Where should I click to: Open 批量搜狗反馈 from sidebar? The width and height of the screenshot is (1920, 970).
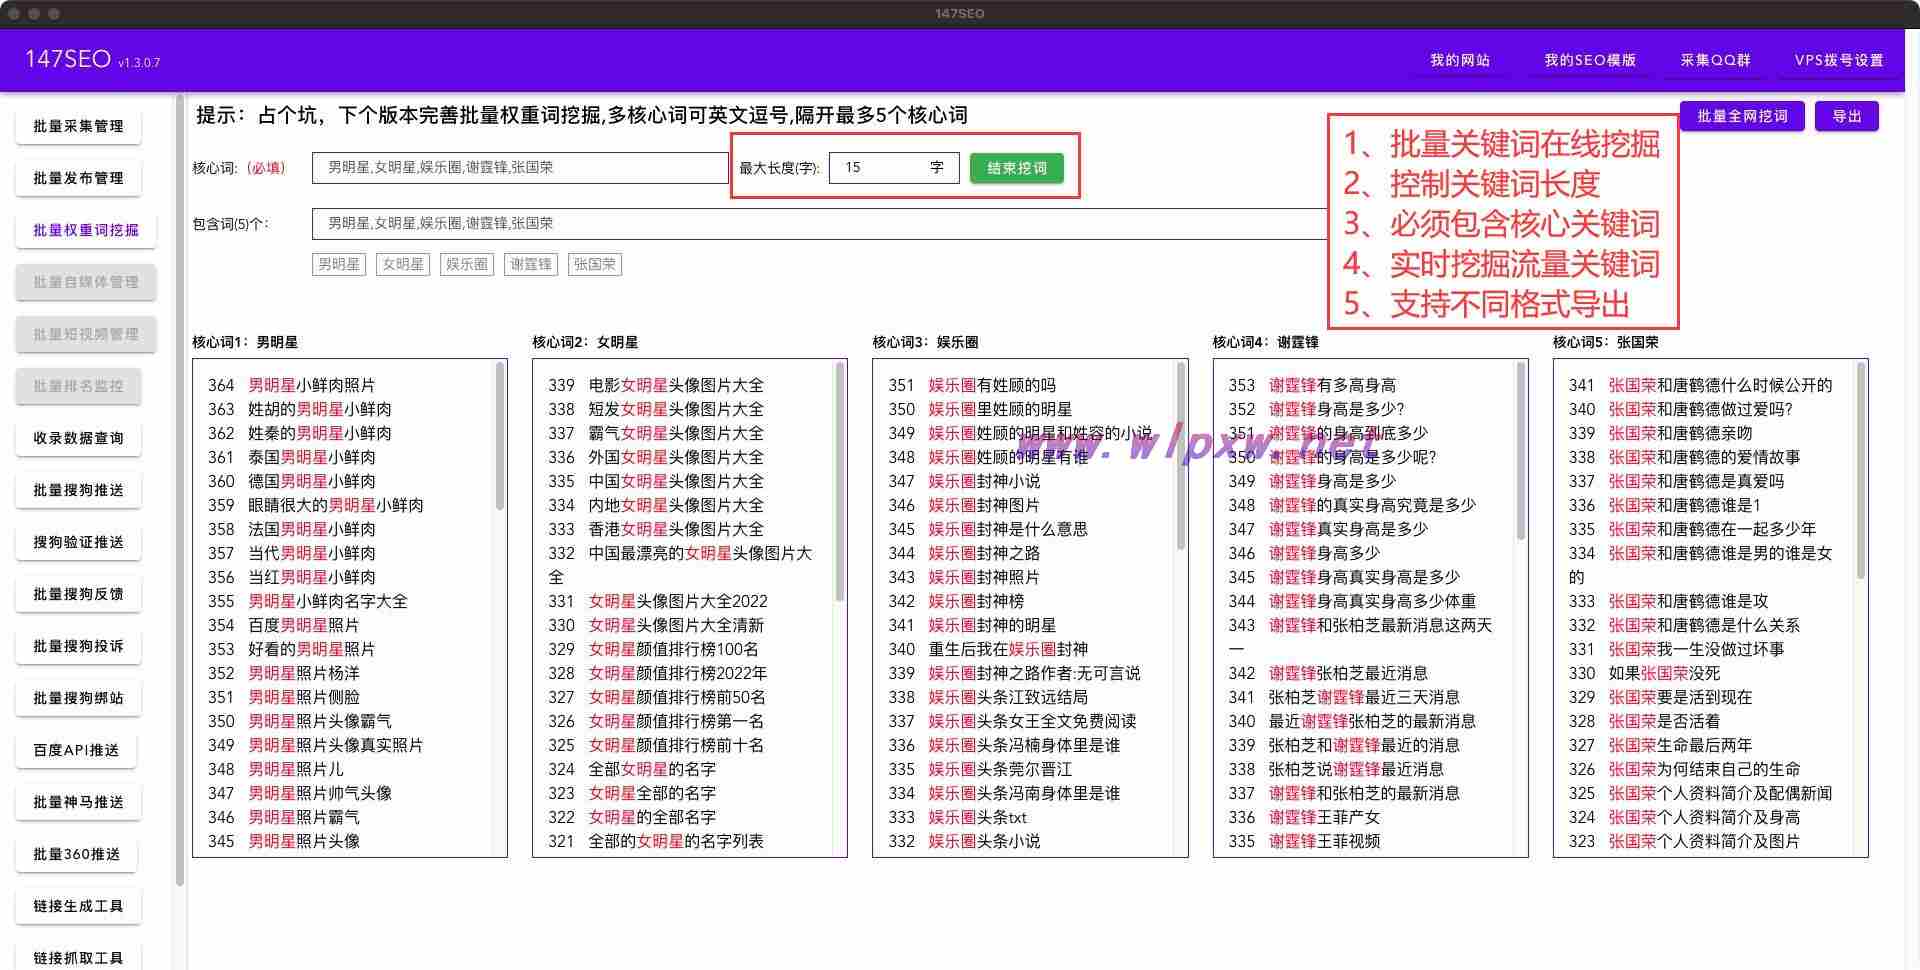78,594
